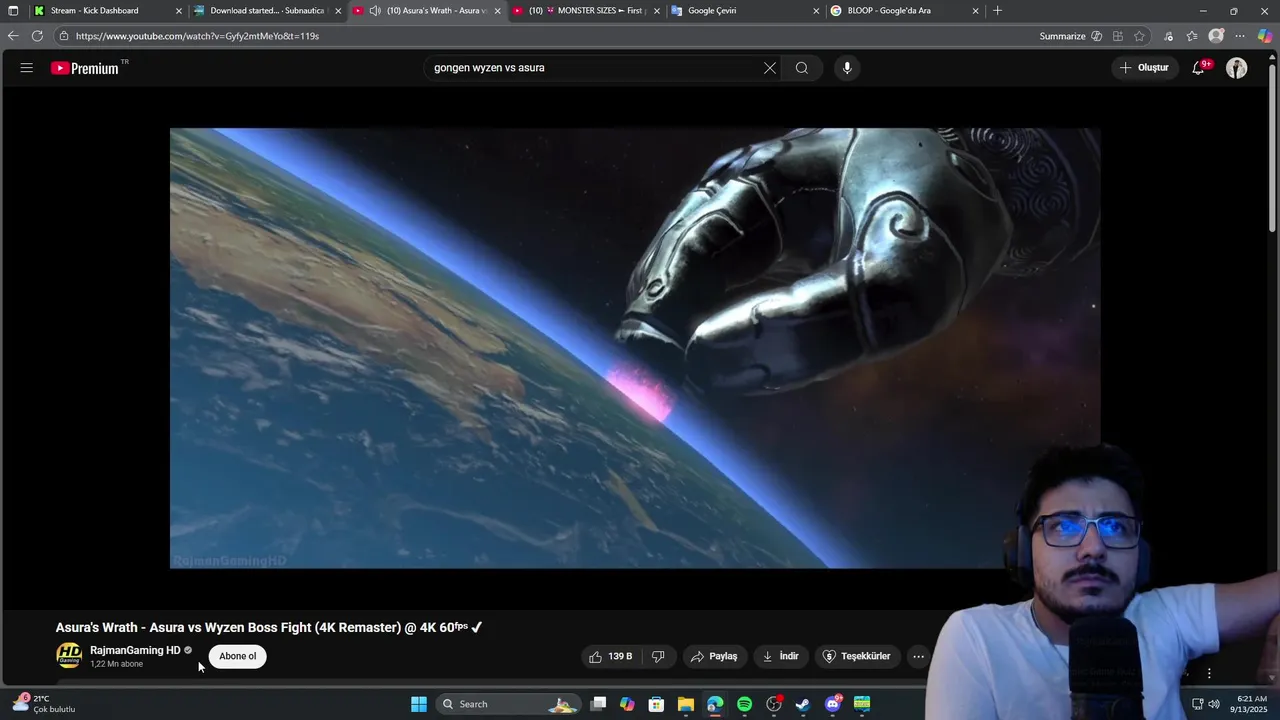Click the video title text
1280x720 pixels.
[269, 628]
